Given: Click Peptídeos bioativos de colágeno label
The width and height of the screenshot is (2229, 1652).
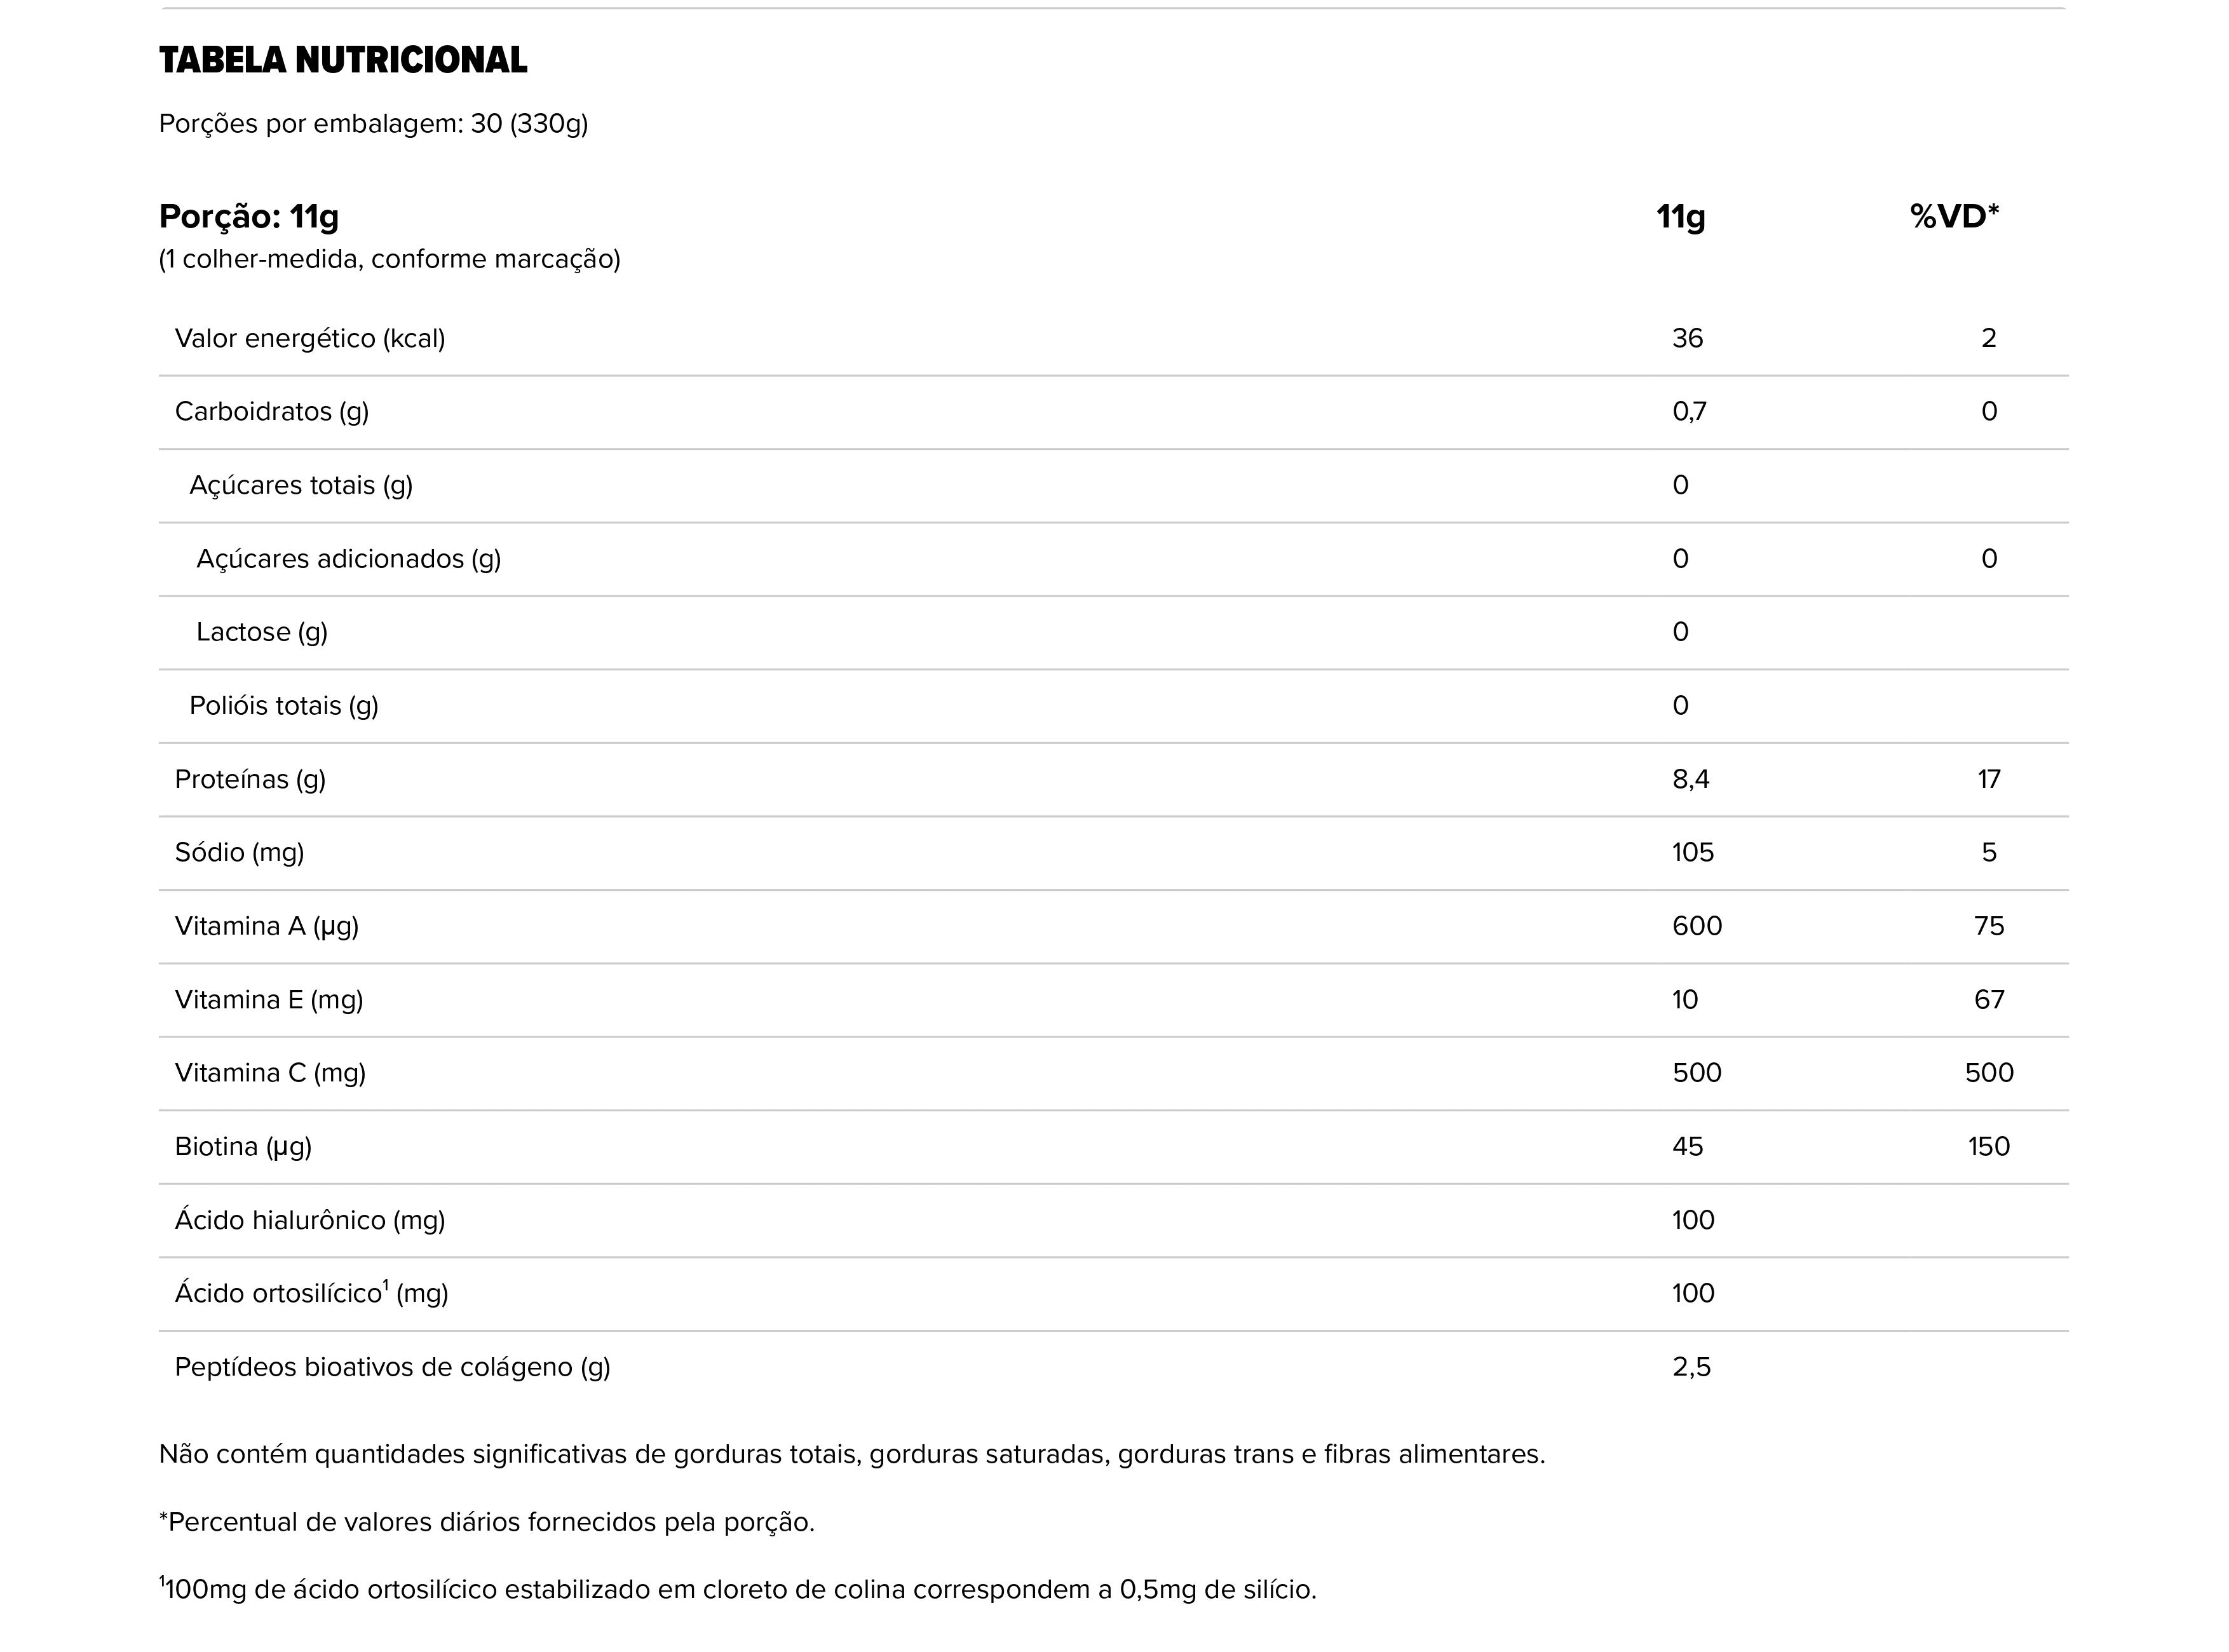Looking at the screenshot, I should [x=393, y=1367].
